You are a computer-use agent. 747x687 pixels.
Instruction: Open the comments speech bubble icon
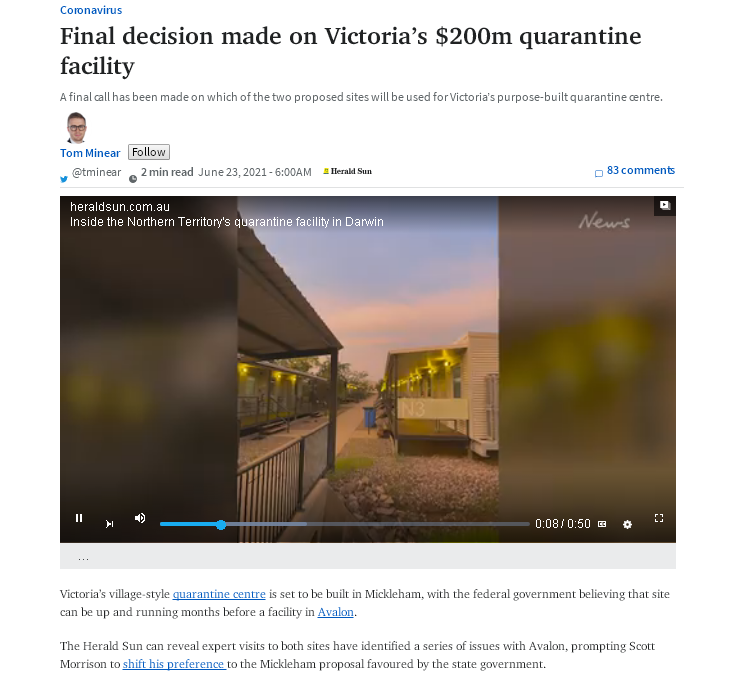point(599,173)
